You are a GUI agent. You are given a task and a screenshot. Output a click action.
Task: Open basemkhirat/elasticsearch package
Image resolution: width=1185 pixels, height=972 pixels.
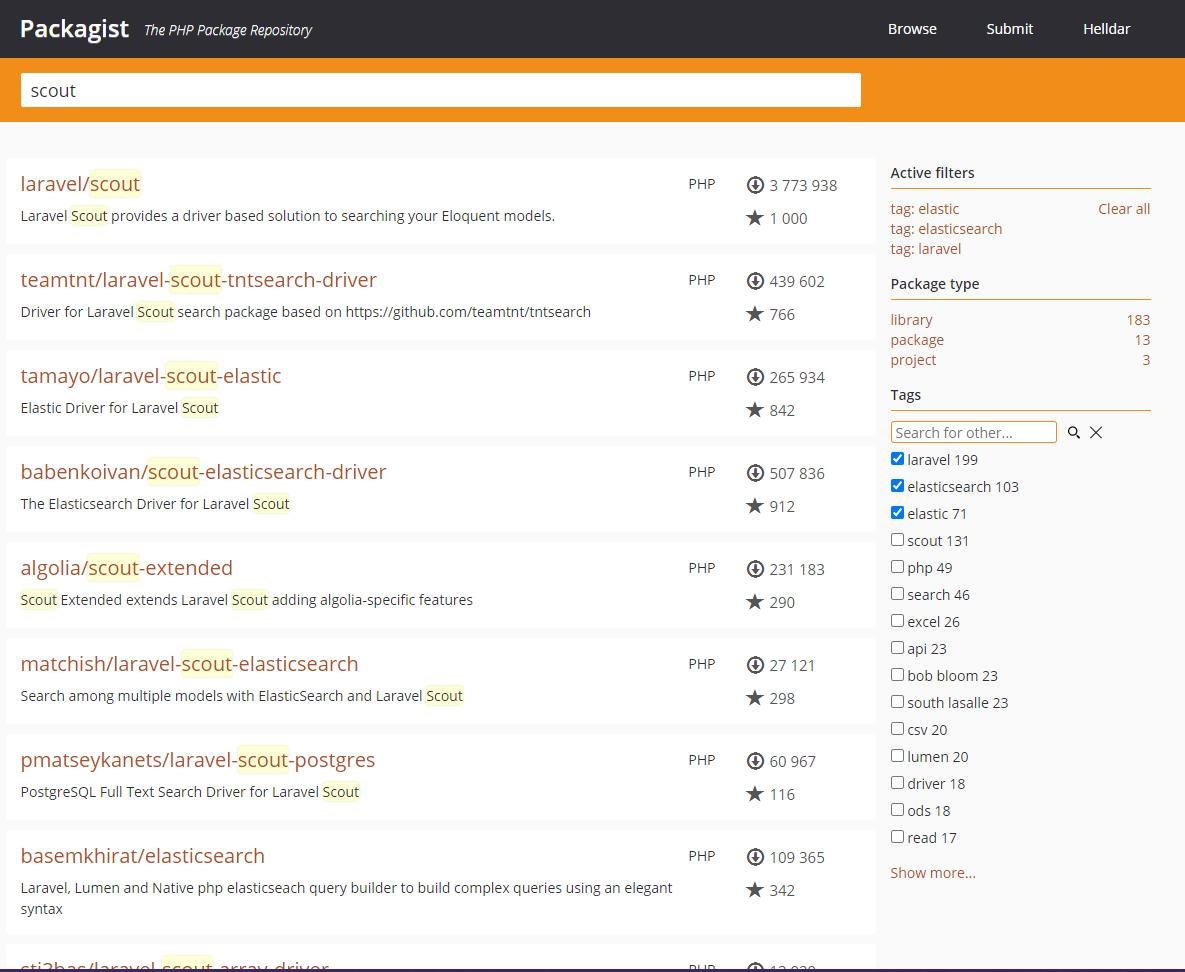(142, 856)
